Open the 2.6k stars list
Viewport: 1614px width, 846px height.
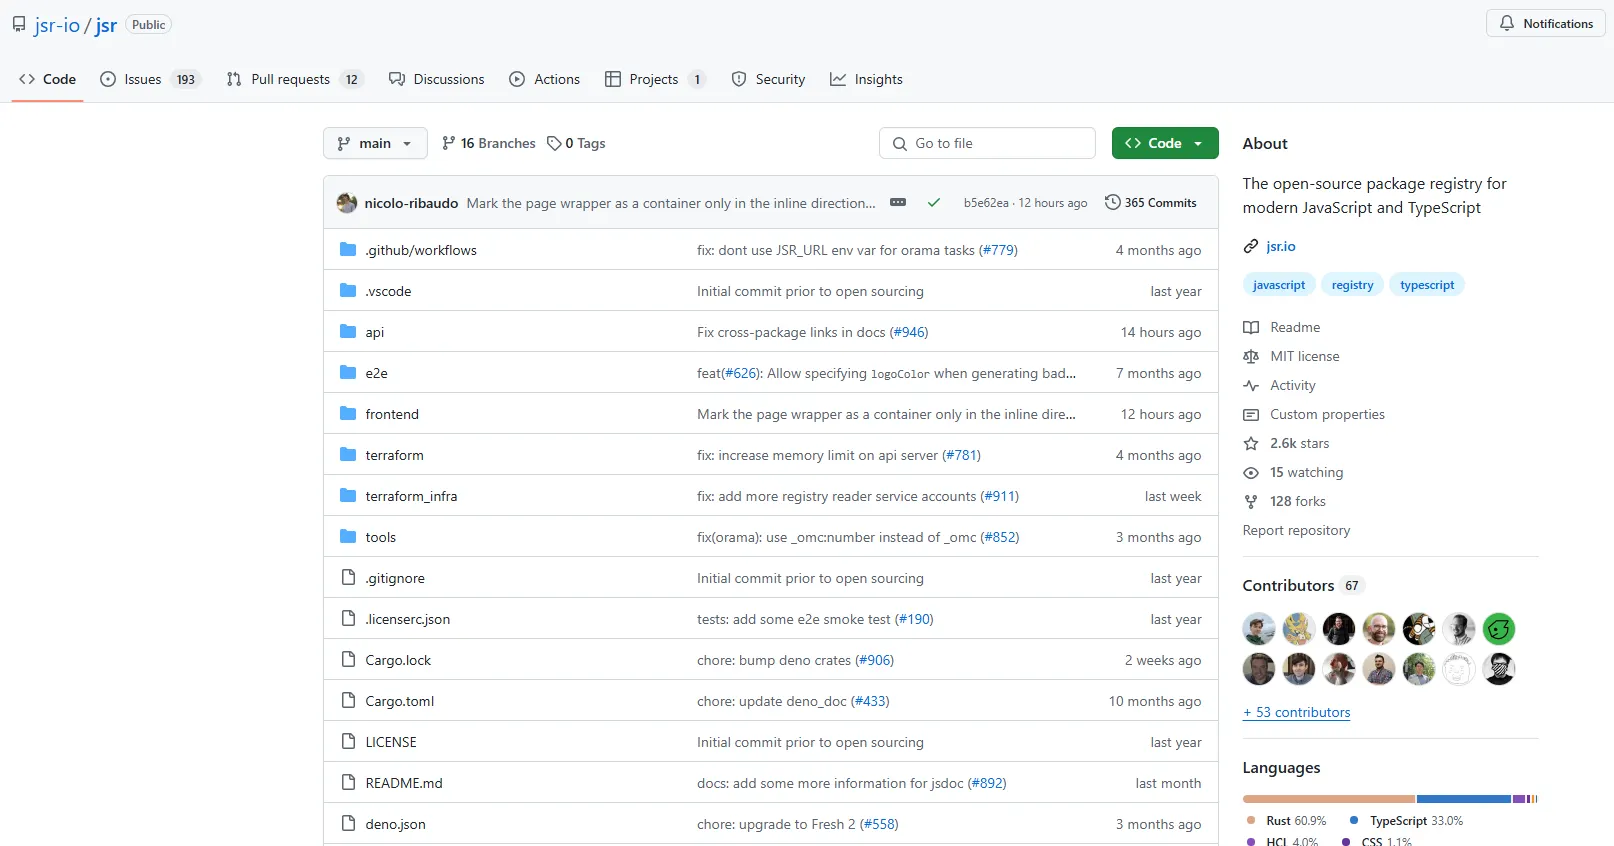[x=1299, y=443]
